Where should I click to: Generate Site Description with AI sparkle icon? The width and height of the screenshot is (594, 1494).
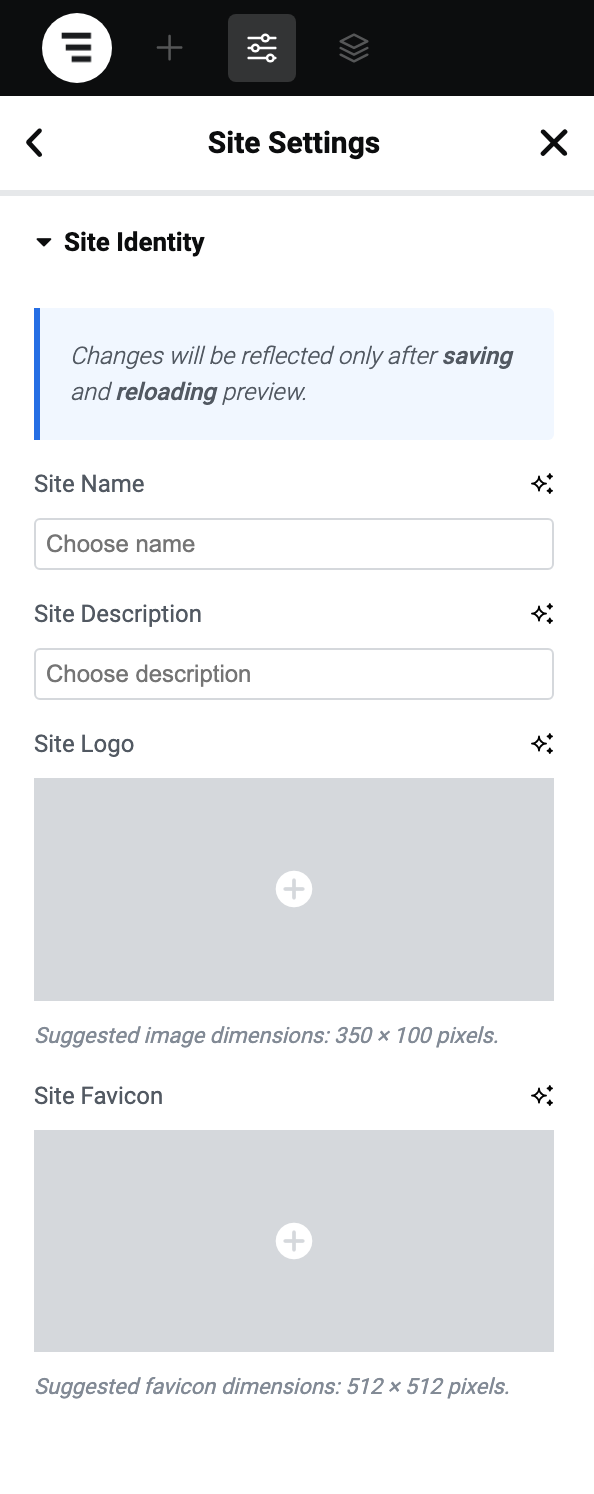pos(542,614)
